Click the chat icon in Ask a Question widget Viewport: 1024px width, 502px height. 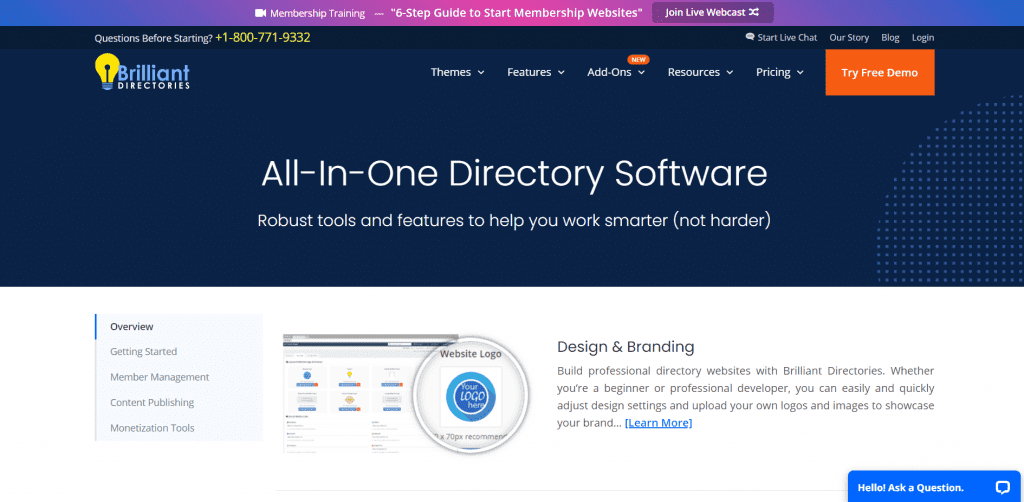[x=1002, y=487]
